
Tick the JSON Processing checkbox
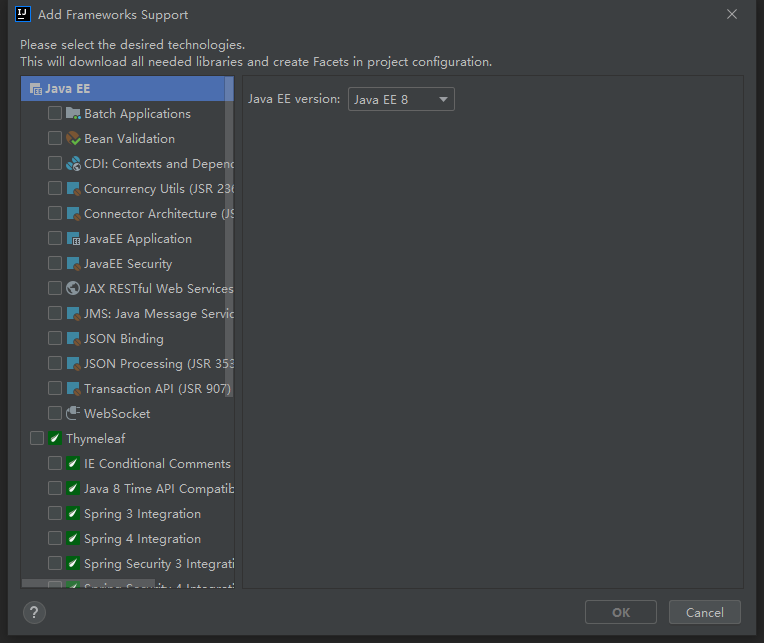[55, 363]
